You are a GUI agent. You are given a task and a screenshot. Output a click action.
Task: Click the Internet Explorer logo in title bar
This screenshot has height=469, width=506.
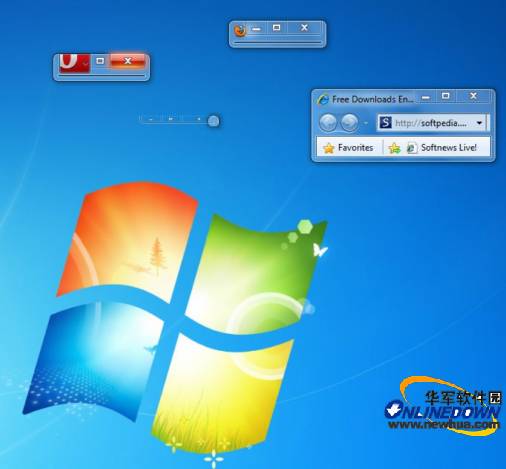point(323,99)
